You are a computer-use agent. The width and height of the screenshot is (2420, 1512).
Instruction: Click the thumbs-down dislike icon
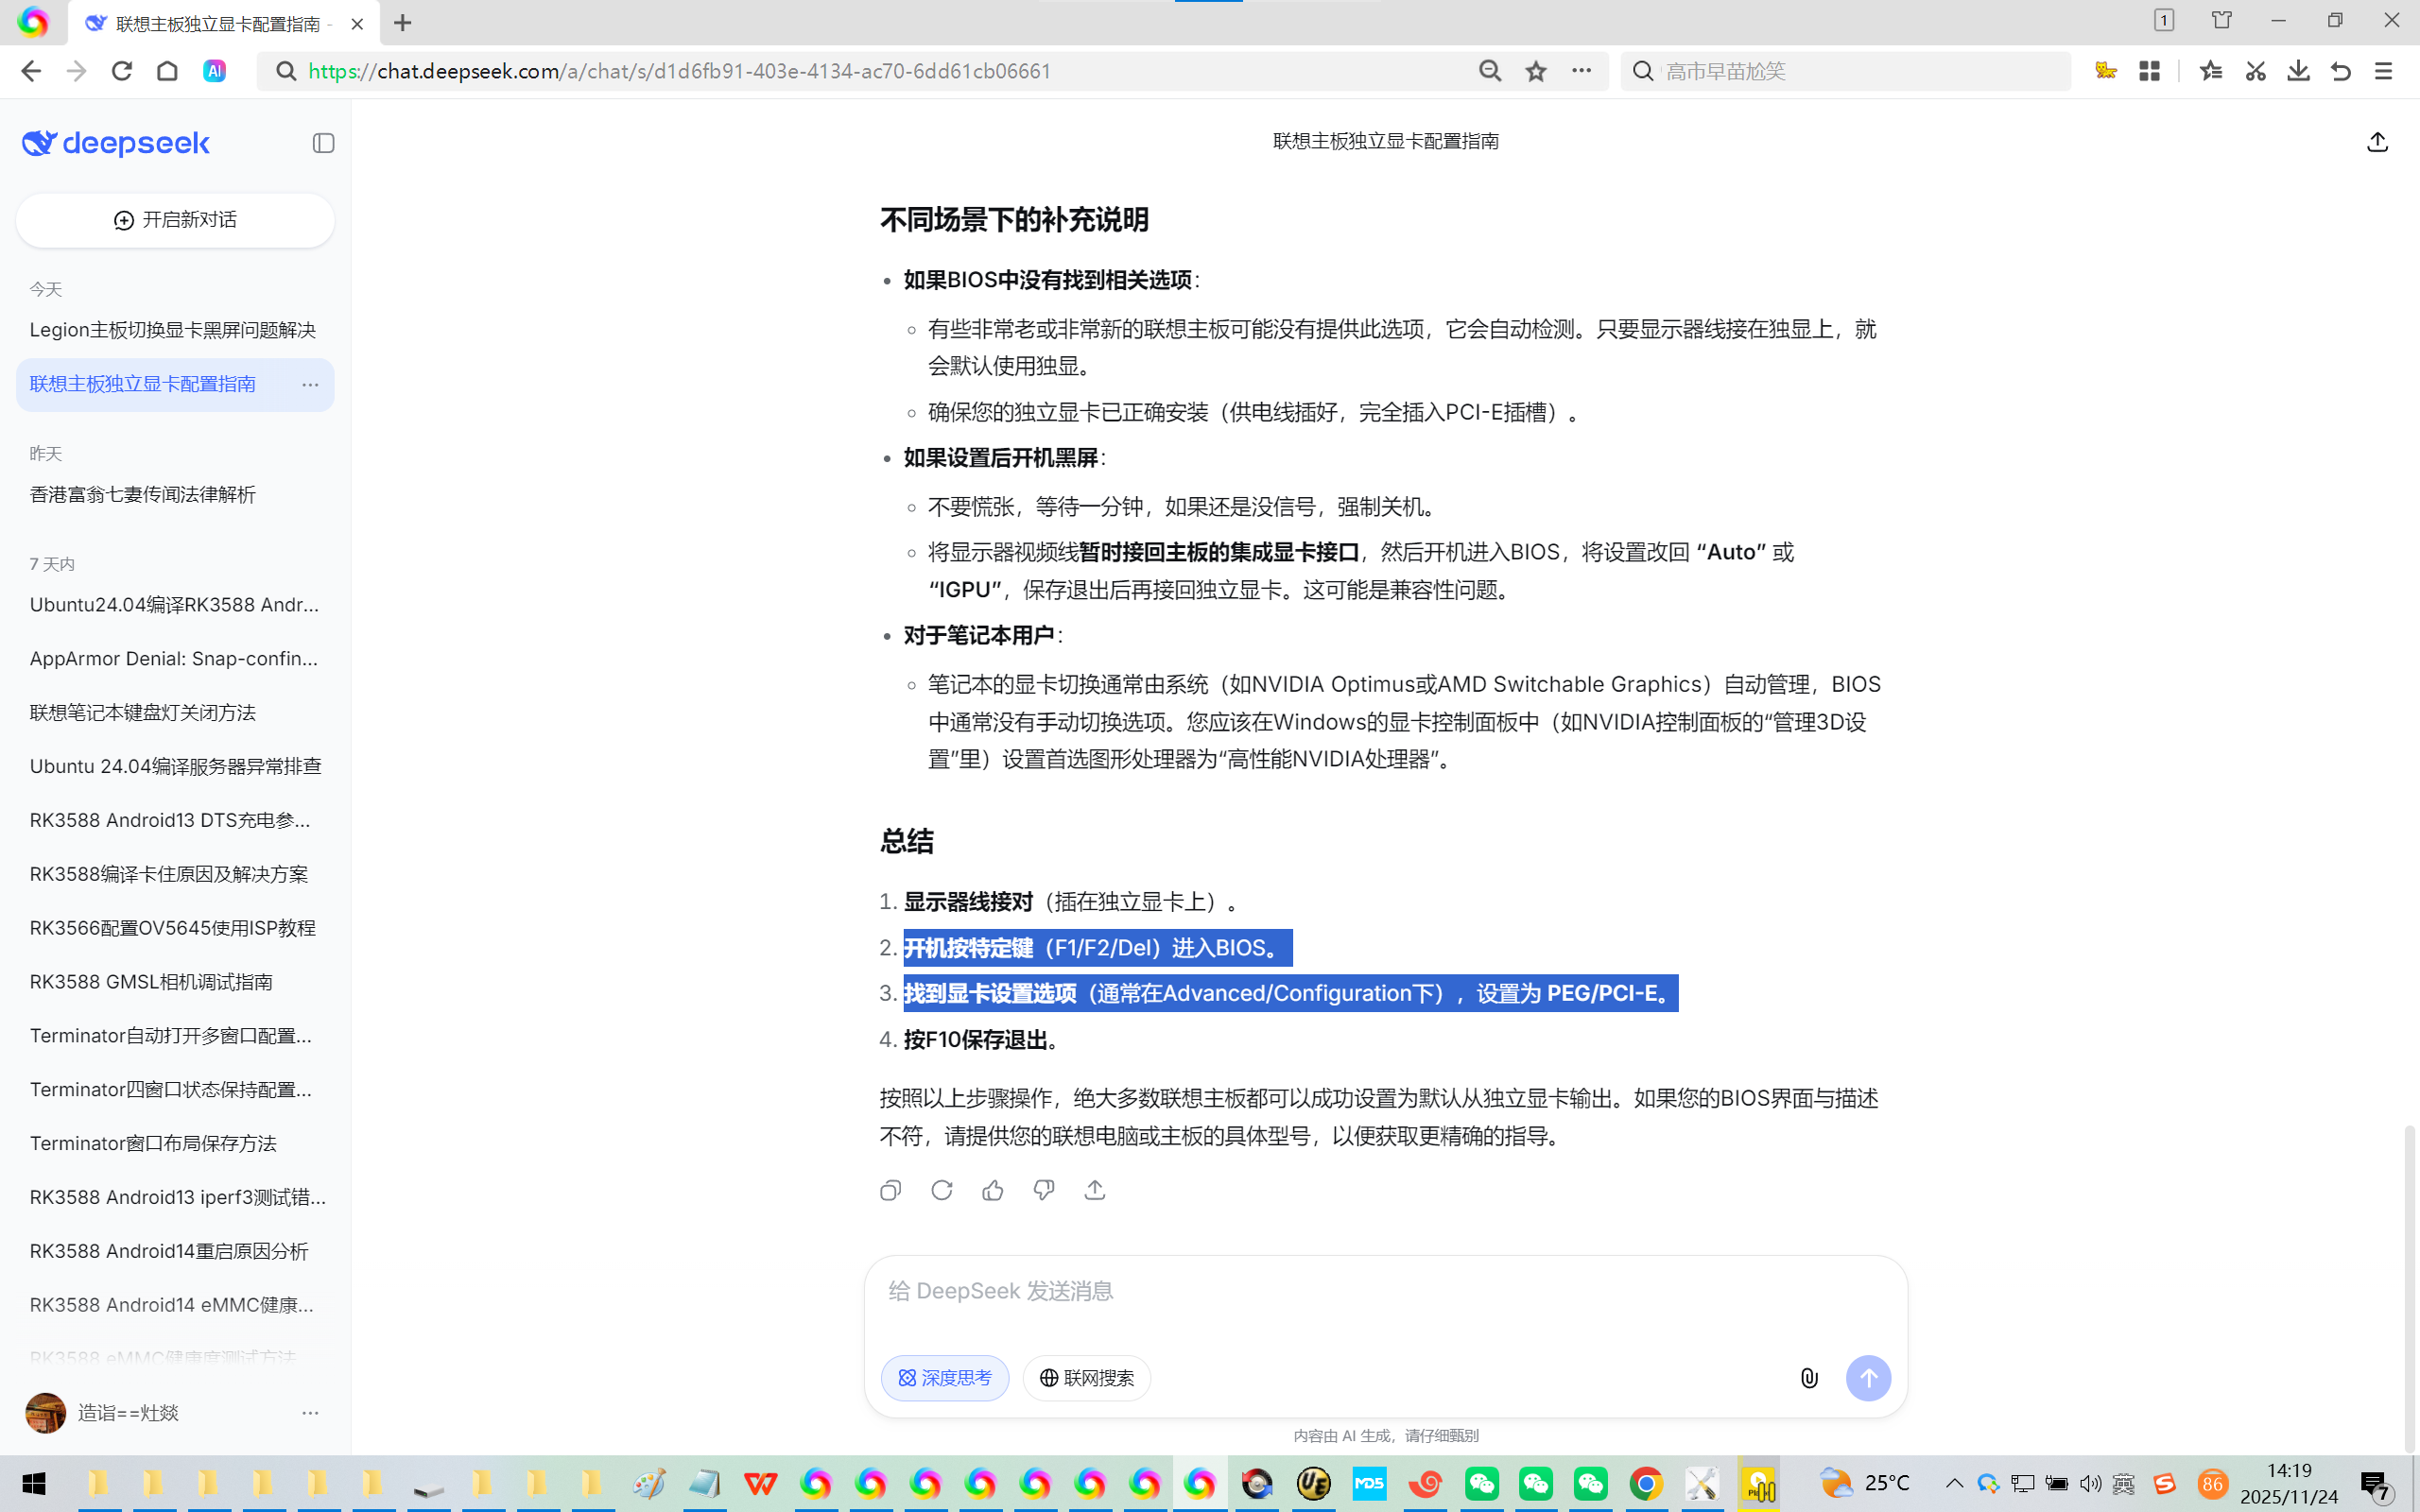(1043, 1190)
